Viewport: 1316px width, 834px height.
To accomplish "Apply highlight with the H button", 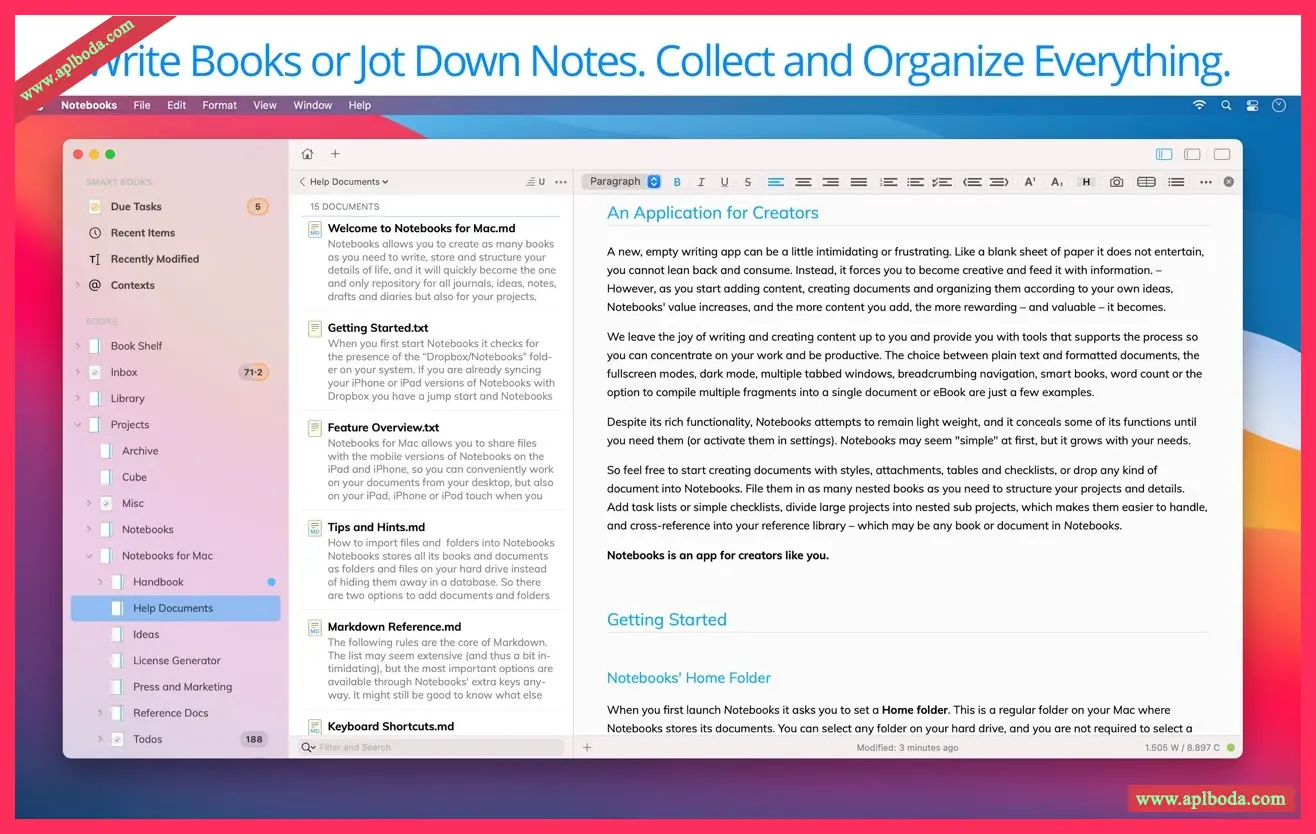I will [1086, 182].
